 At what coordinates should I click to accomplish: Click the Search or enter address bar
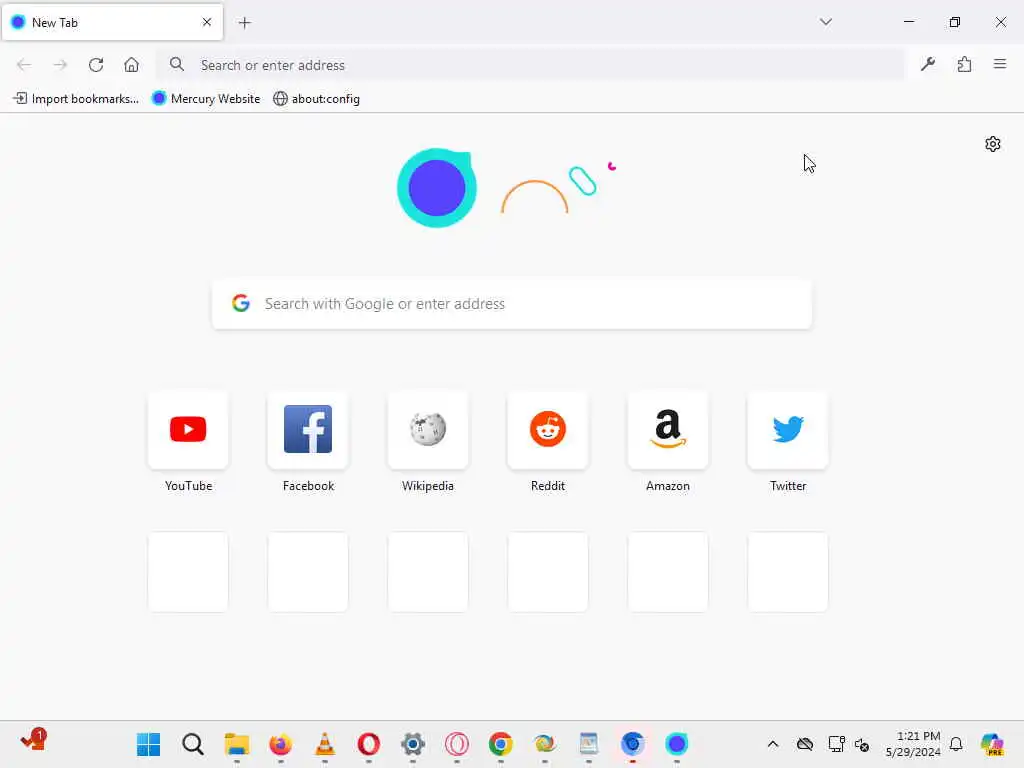530,65
